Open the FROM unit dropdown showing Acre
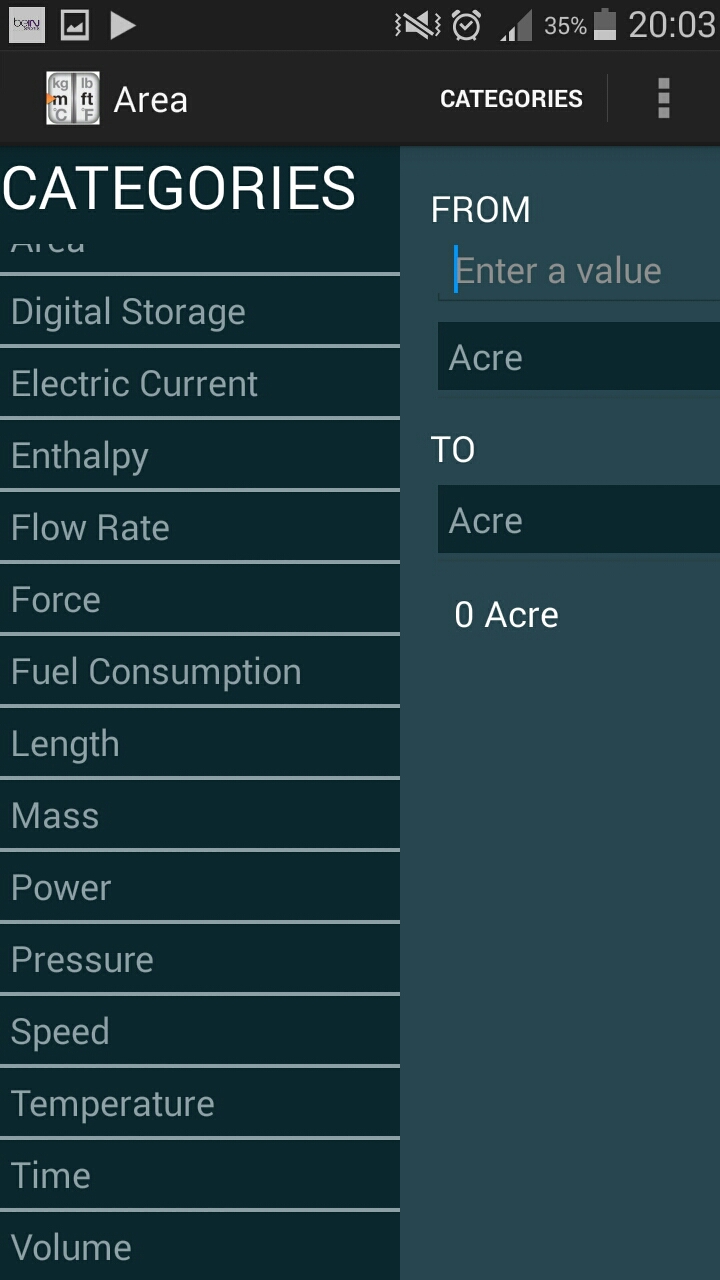 (x=578, y=357)
